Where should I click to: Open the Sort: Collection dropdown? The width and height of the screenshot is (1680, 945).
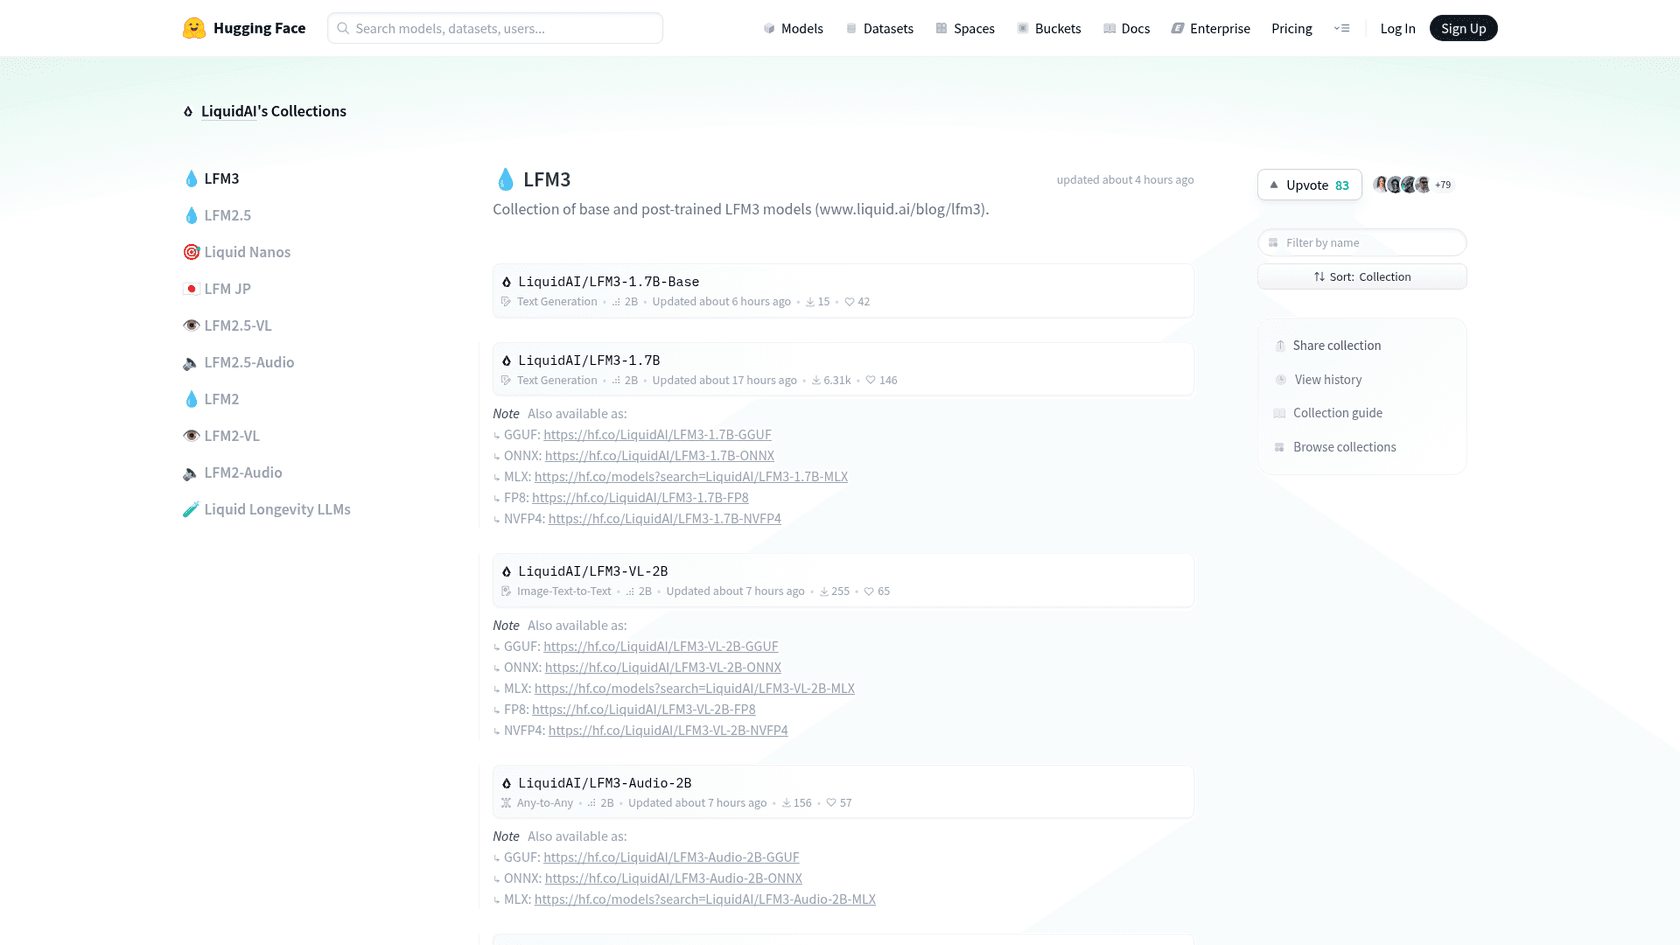point(1362,277)
